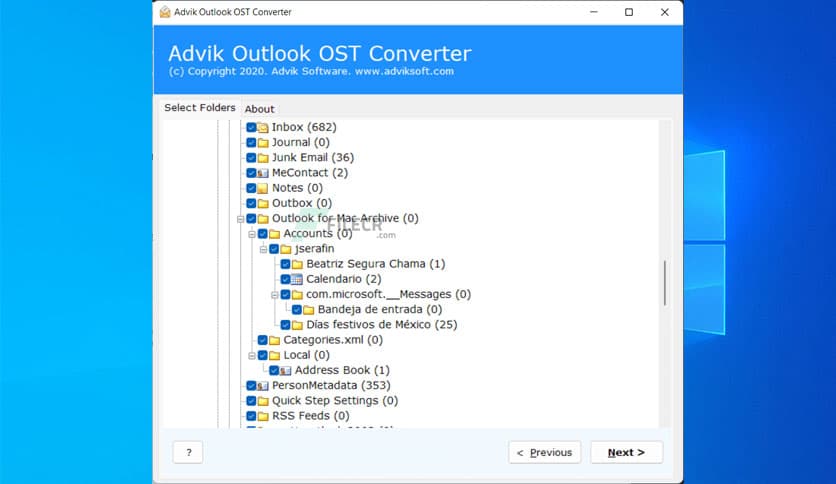Viewport: 836px width, 484px height.
Task: Deselect the Días festivos de México checkbox
Action: [x=285, y=325]
